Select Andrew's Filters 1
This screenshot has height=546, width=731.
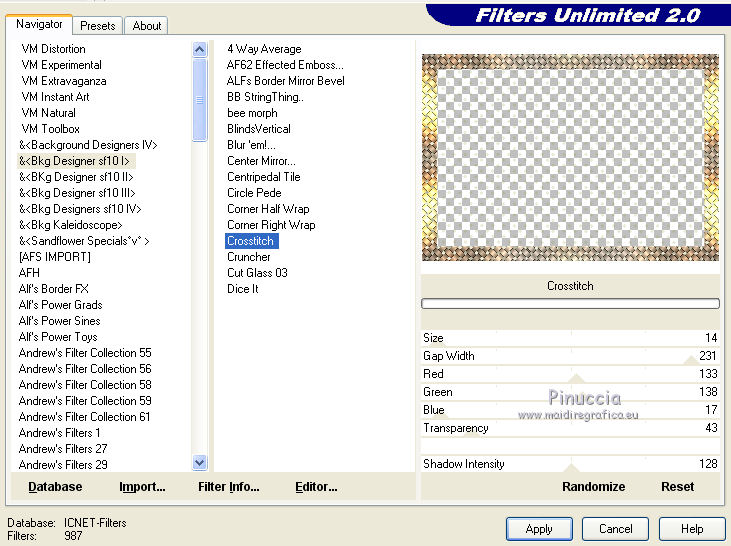(x=60, y=433)
